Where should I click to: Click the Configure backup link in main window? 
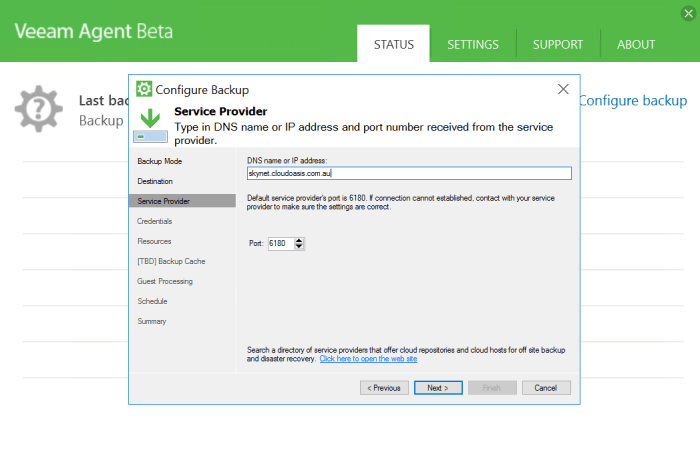(633, 100)
